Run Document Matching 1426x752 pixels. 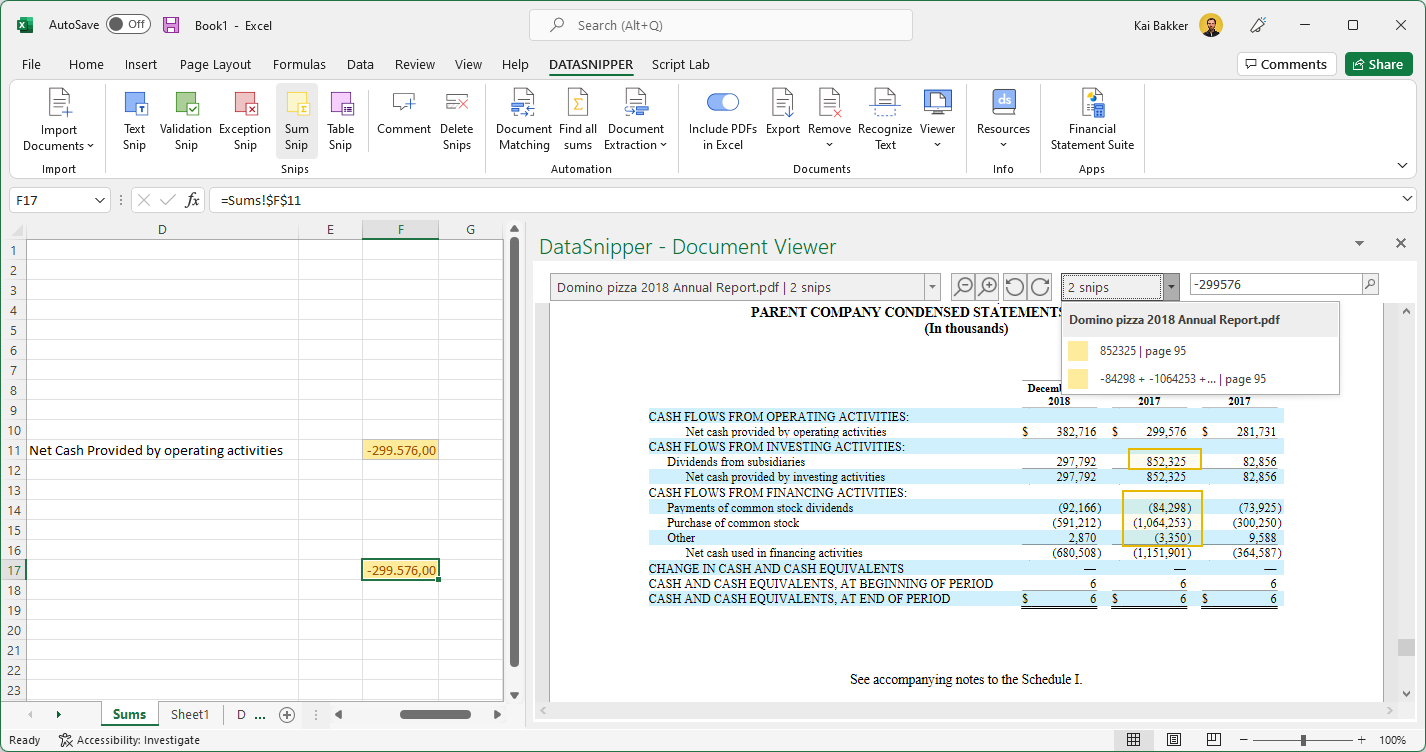[524, 120]
